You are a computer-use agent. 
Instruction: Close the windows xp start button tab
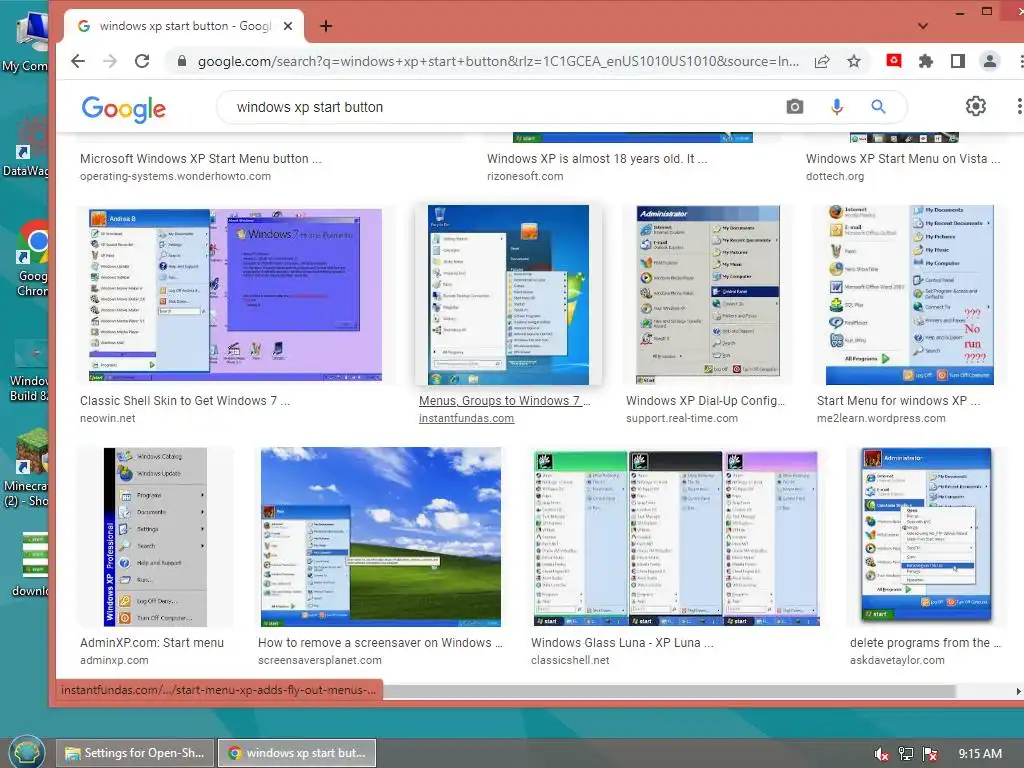coord(288,26)
